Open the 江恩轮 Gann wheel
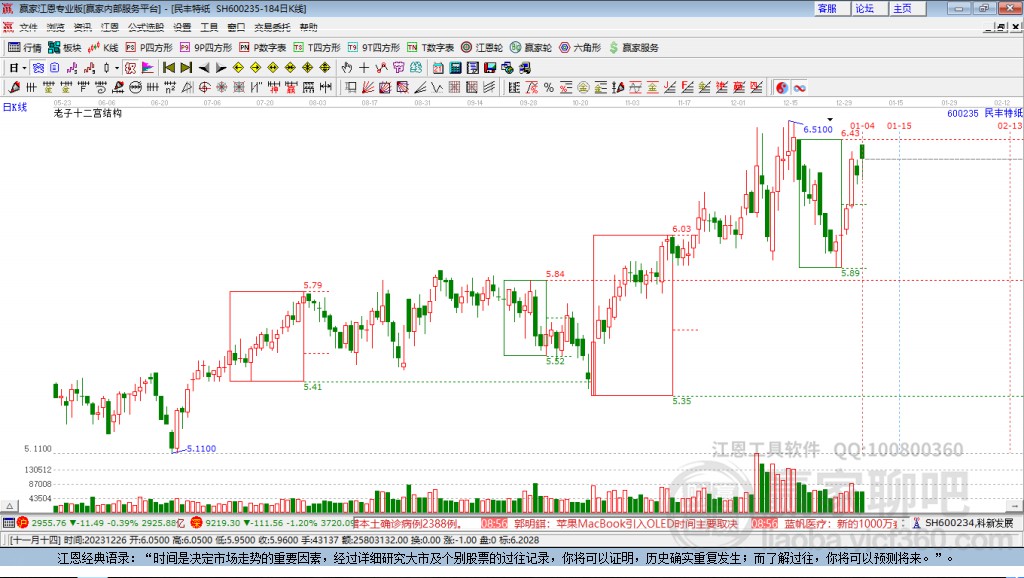 click(x=482, y=48)
